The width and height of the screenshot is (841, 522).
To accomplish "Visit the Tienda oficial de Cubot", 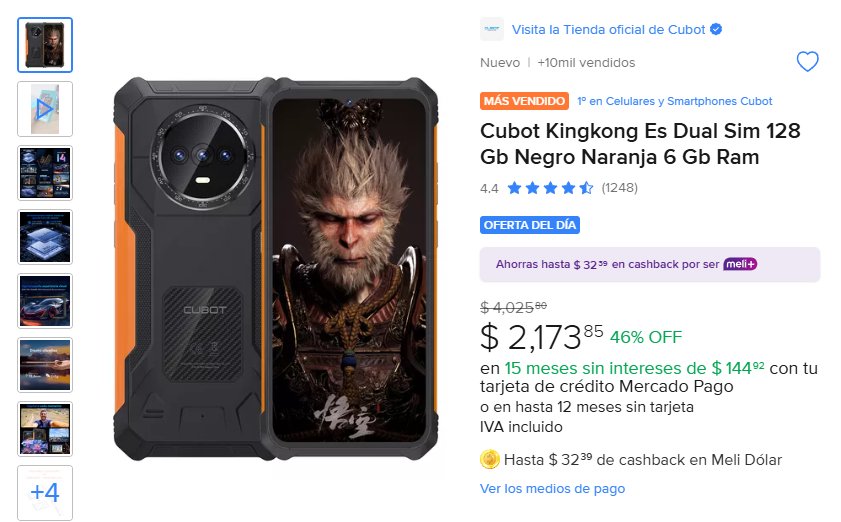I will click(608, 29).
